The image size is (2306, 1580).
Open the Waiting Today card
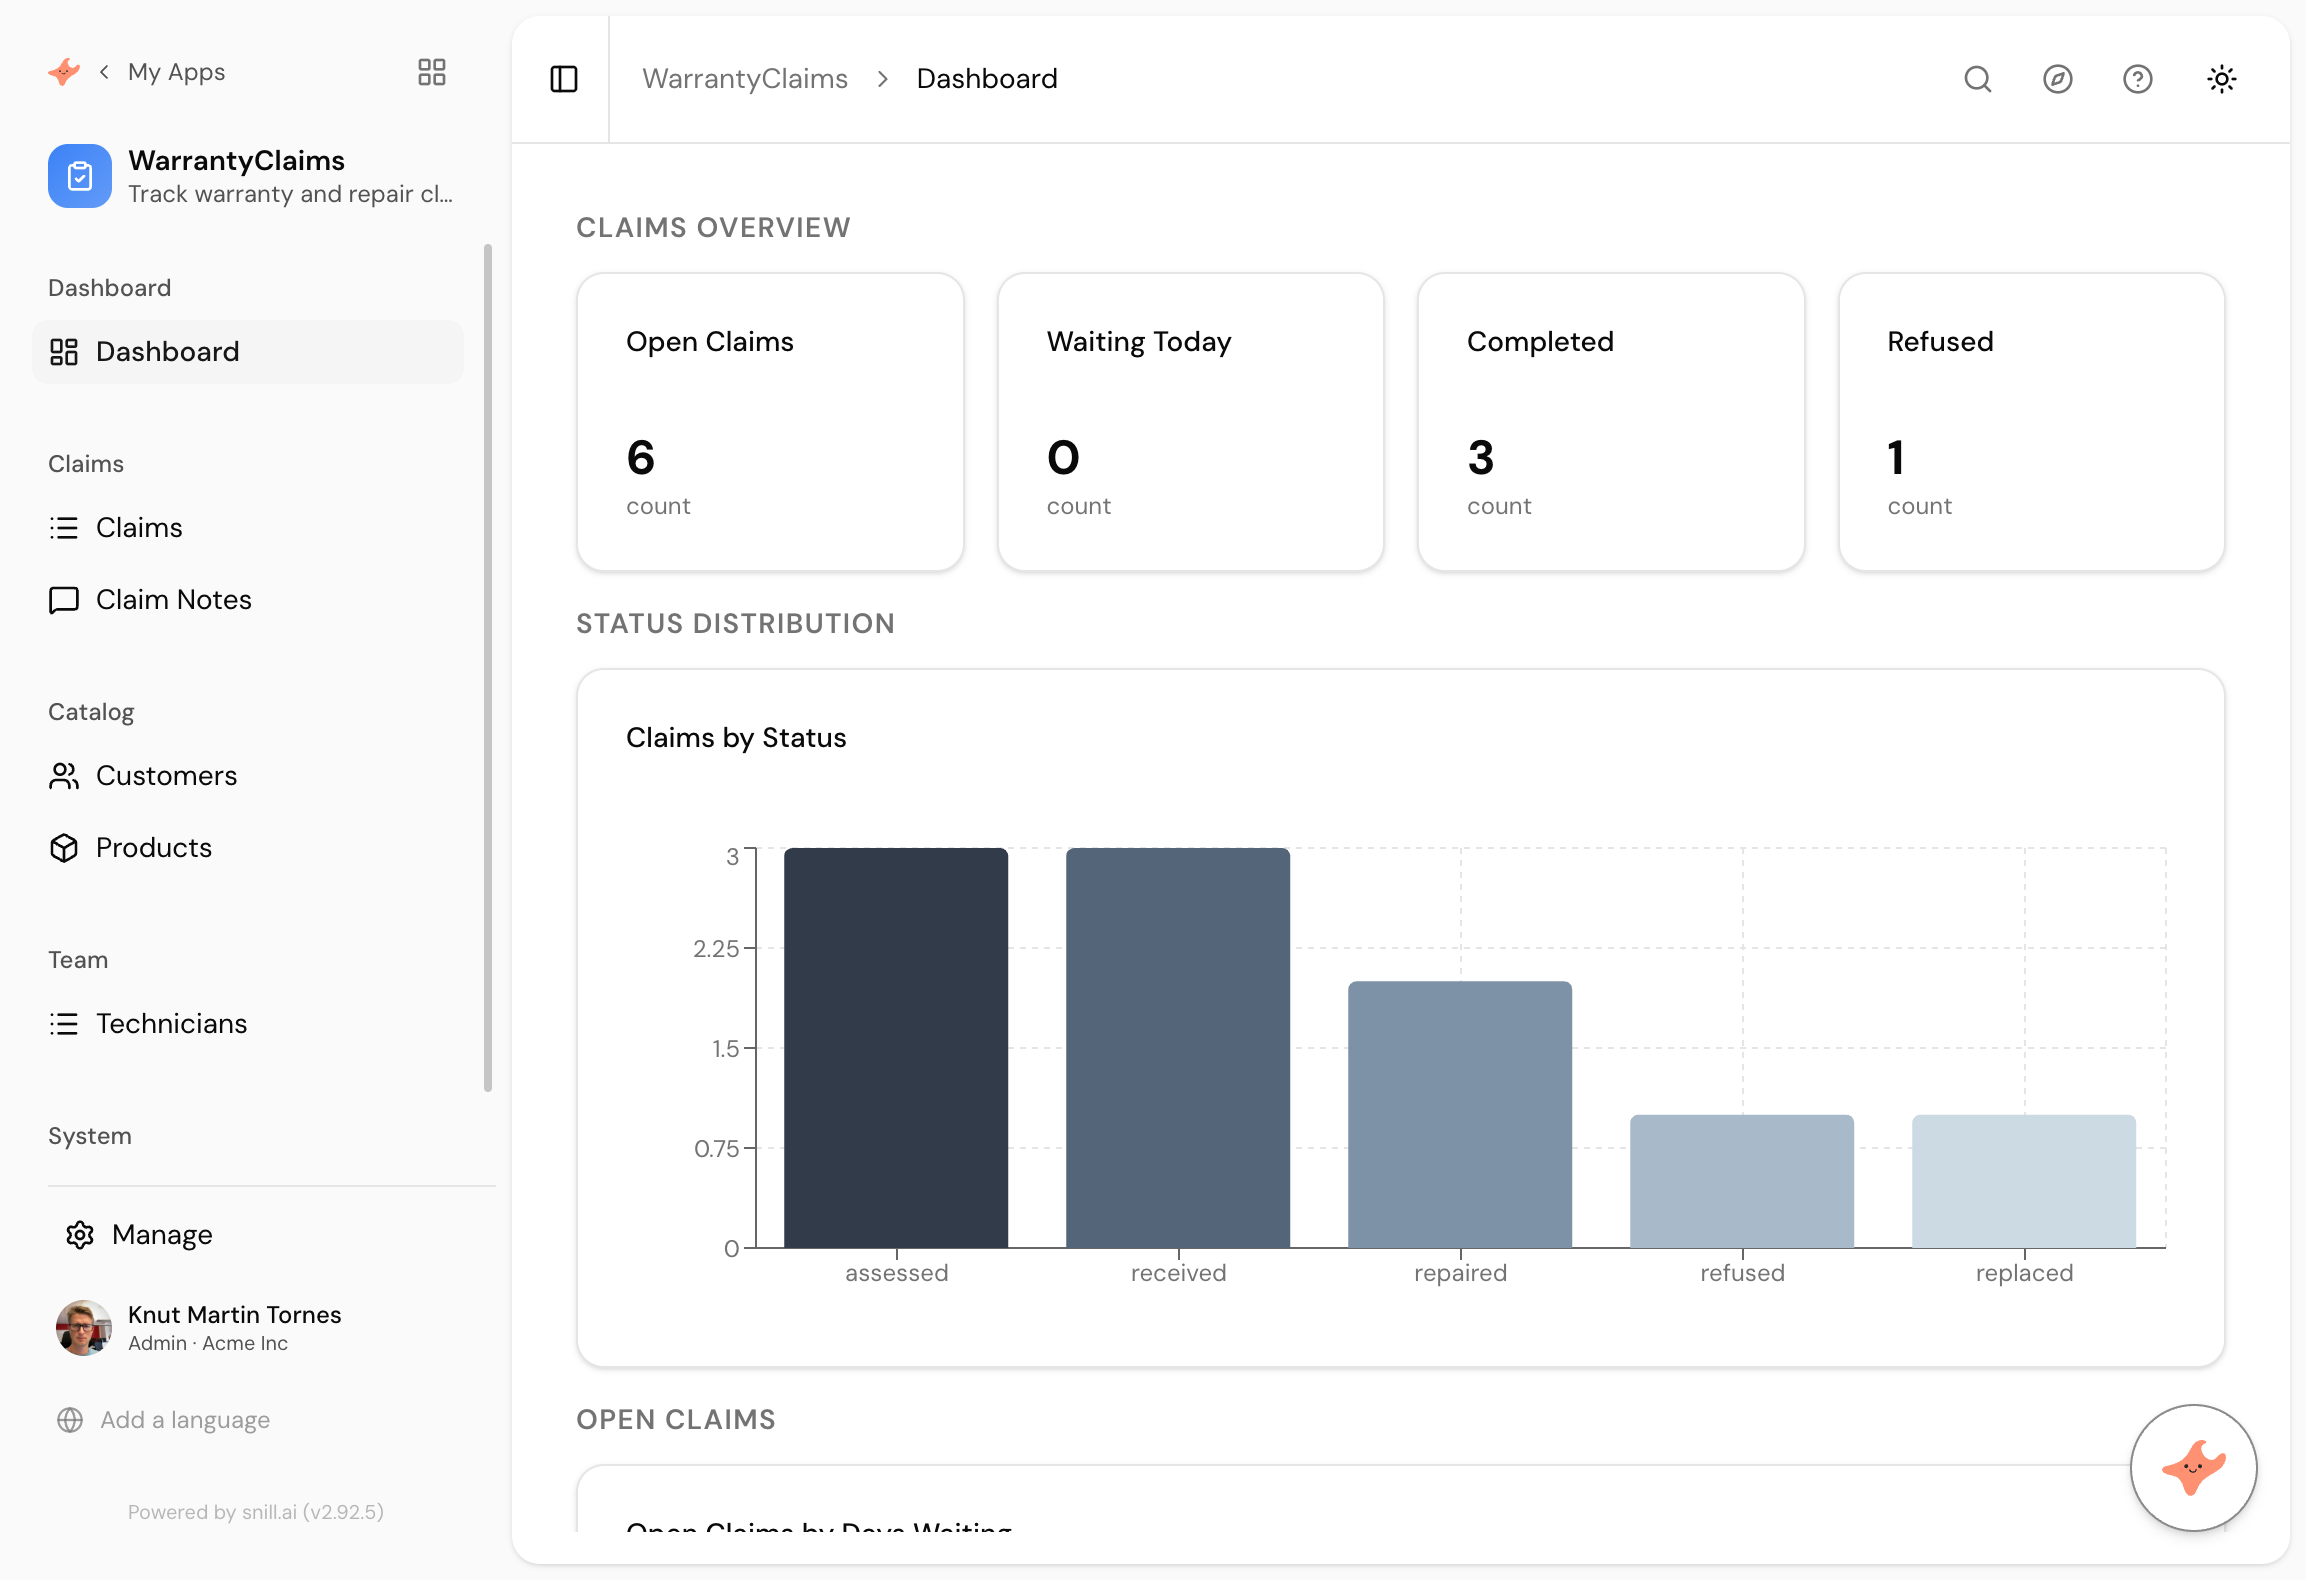click(x=1191, y=422)
